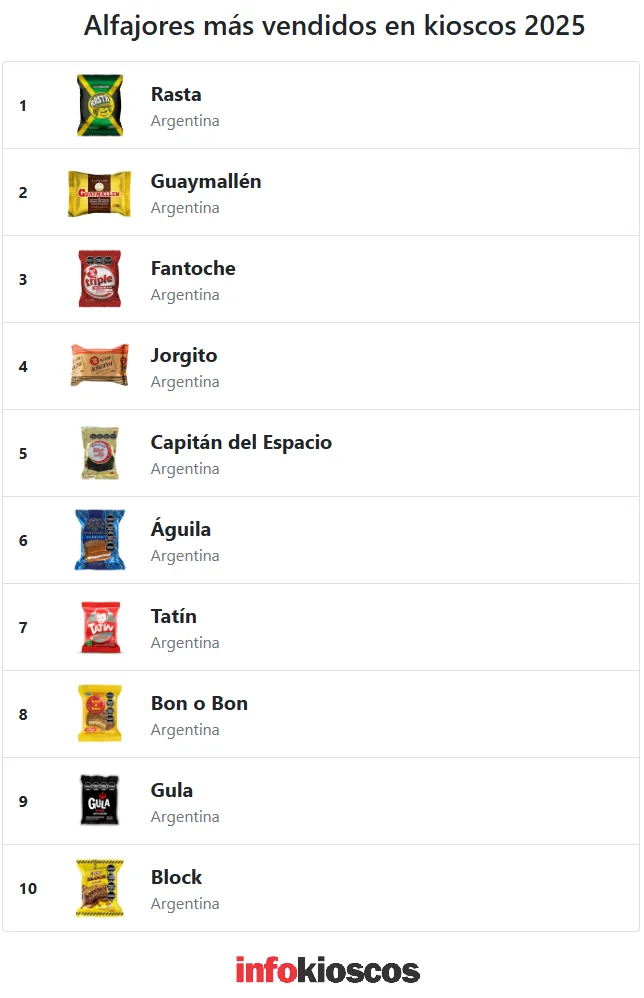The height and width of the screenshot is (998, 644).
Task: Open the Jorgito alfajor package picture
Action: tap(100, 366)
